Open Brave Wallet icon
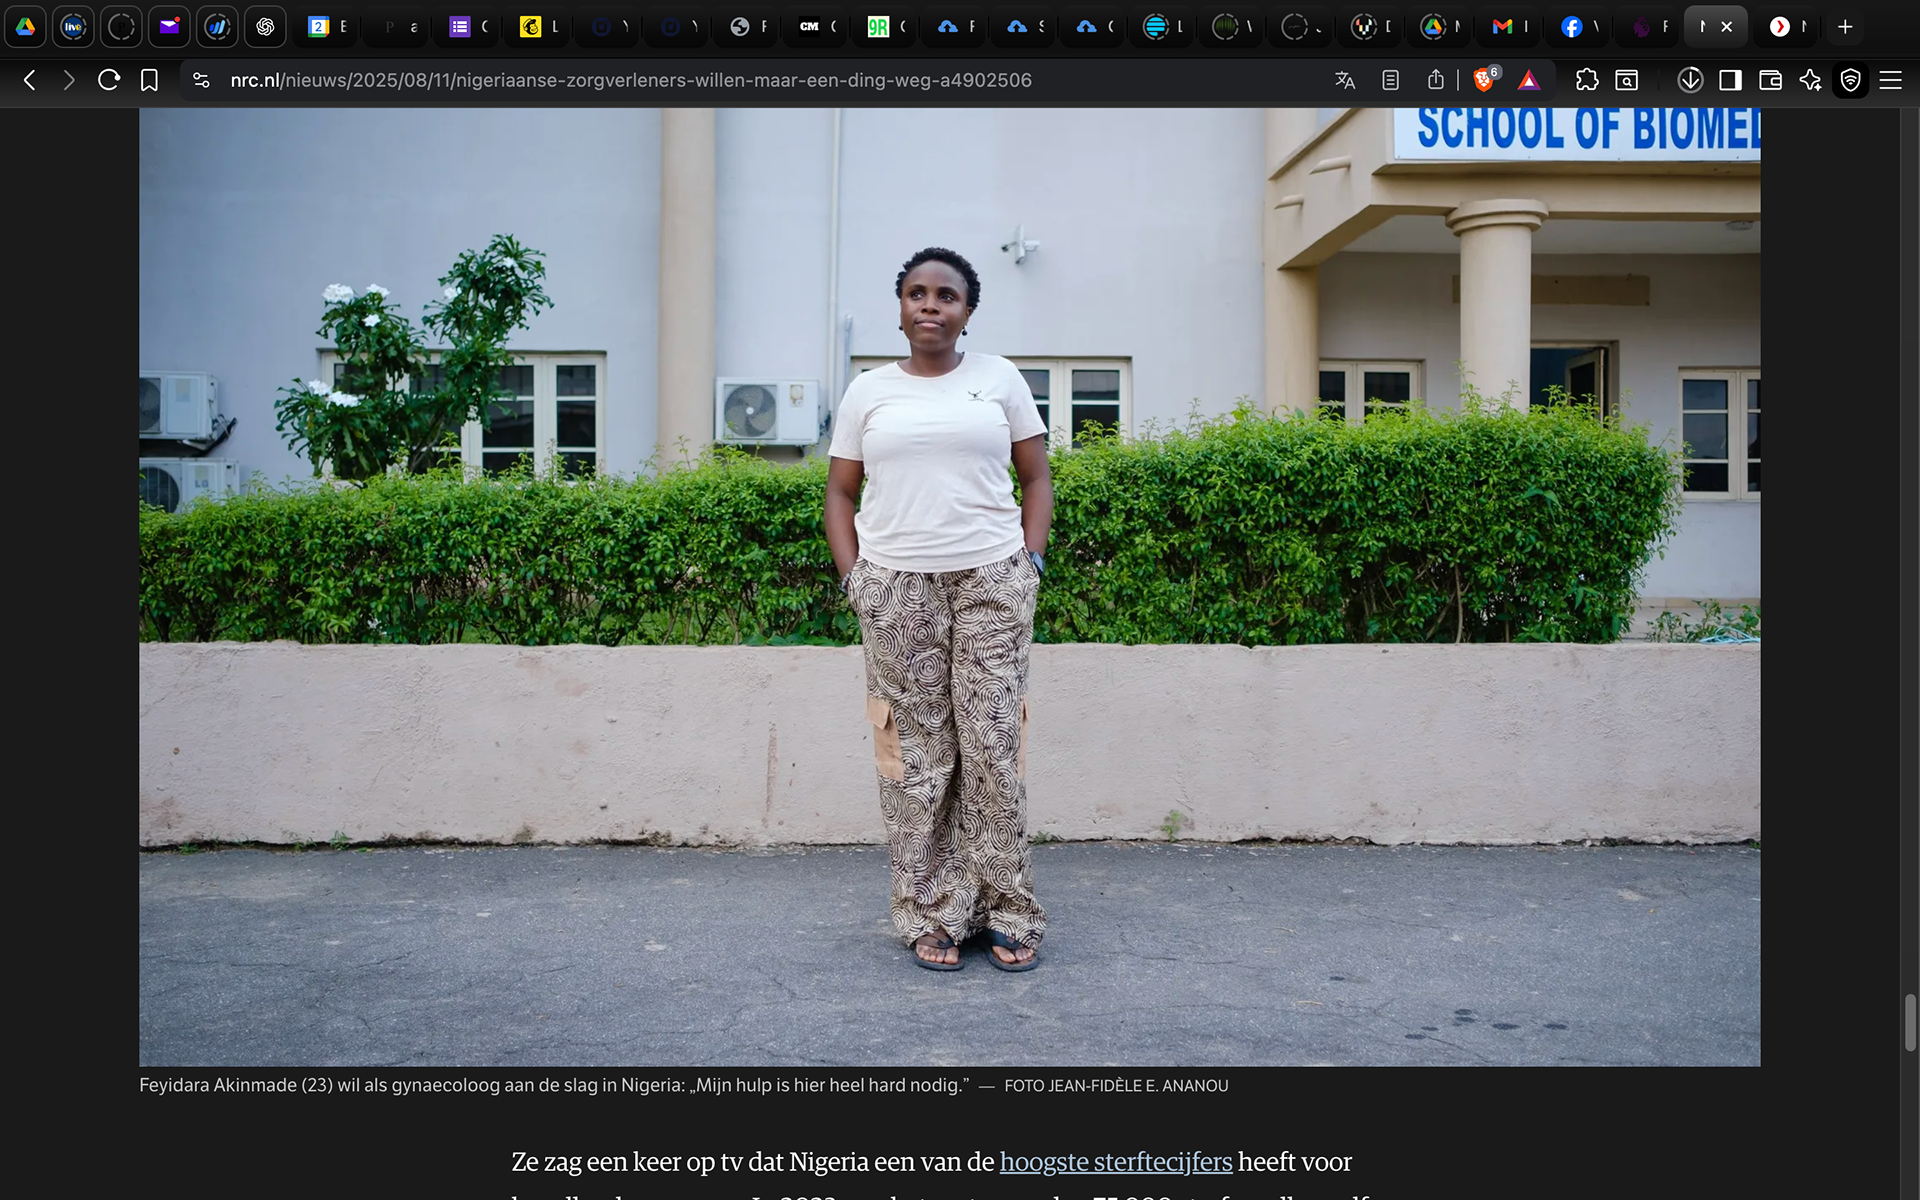The height and width of the screenshot is (1200, 1920). pos(1770,80)
